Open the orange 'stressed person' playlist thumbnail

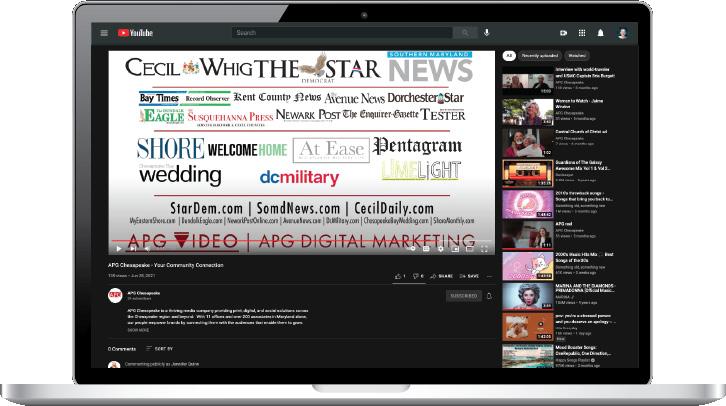click(528, 327)
